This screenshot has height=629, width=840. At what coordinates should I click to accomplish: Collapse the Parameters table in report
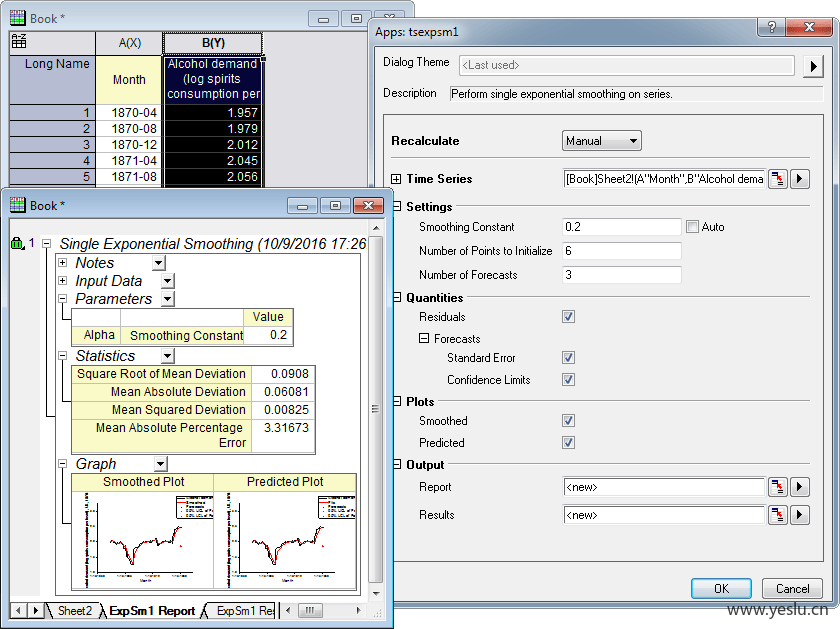(63, 298)
